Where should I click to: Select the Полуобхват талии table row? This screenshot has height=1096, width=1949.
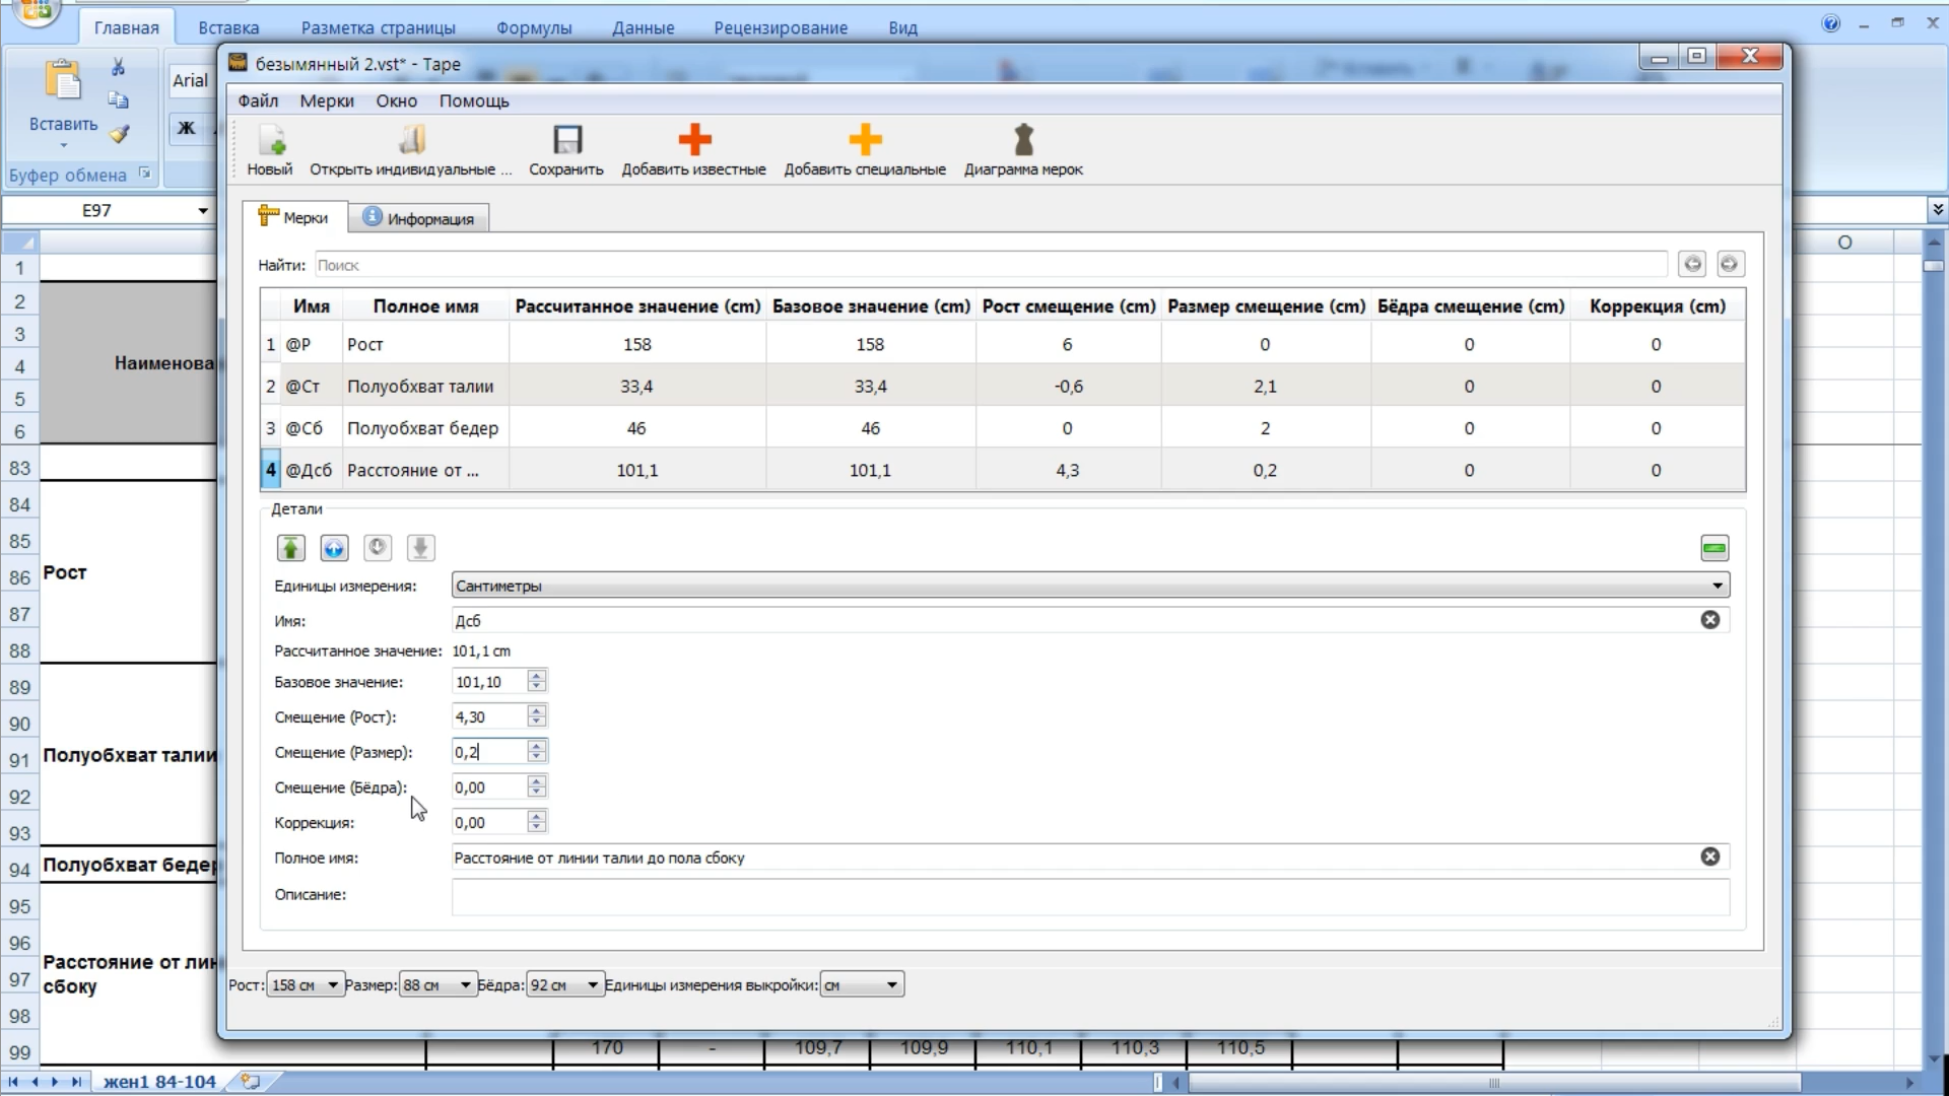click(x=1003, y=386)
